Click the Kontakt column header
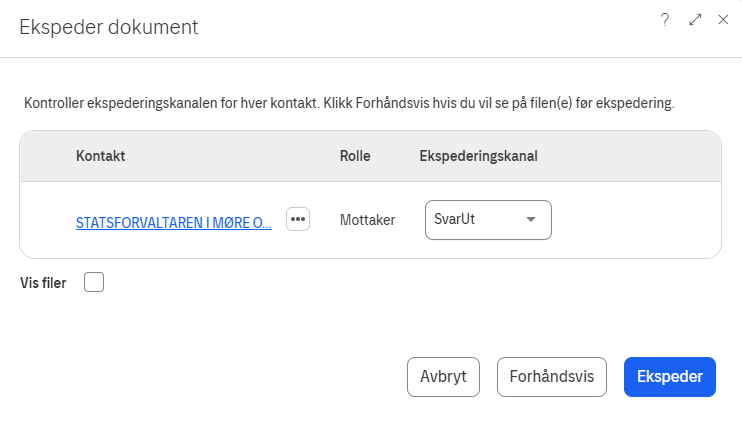Viewport: 742px width, 430px height. [100, 156]
